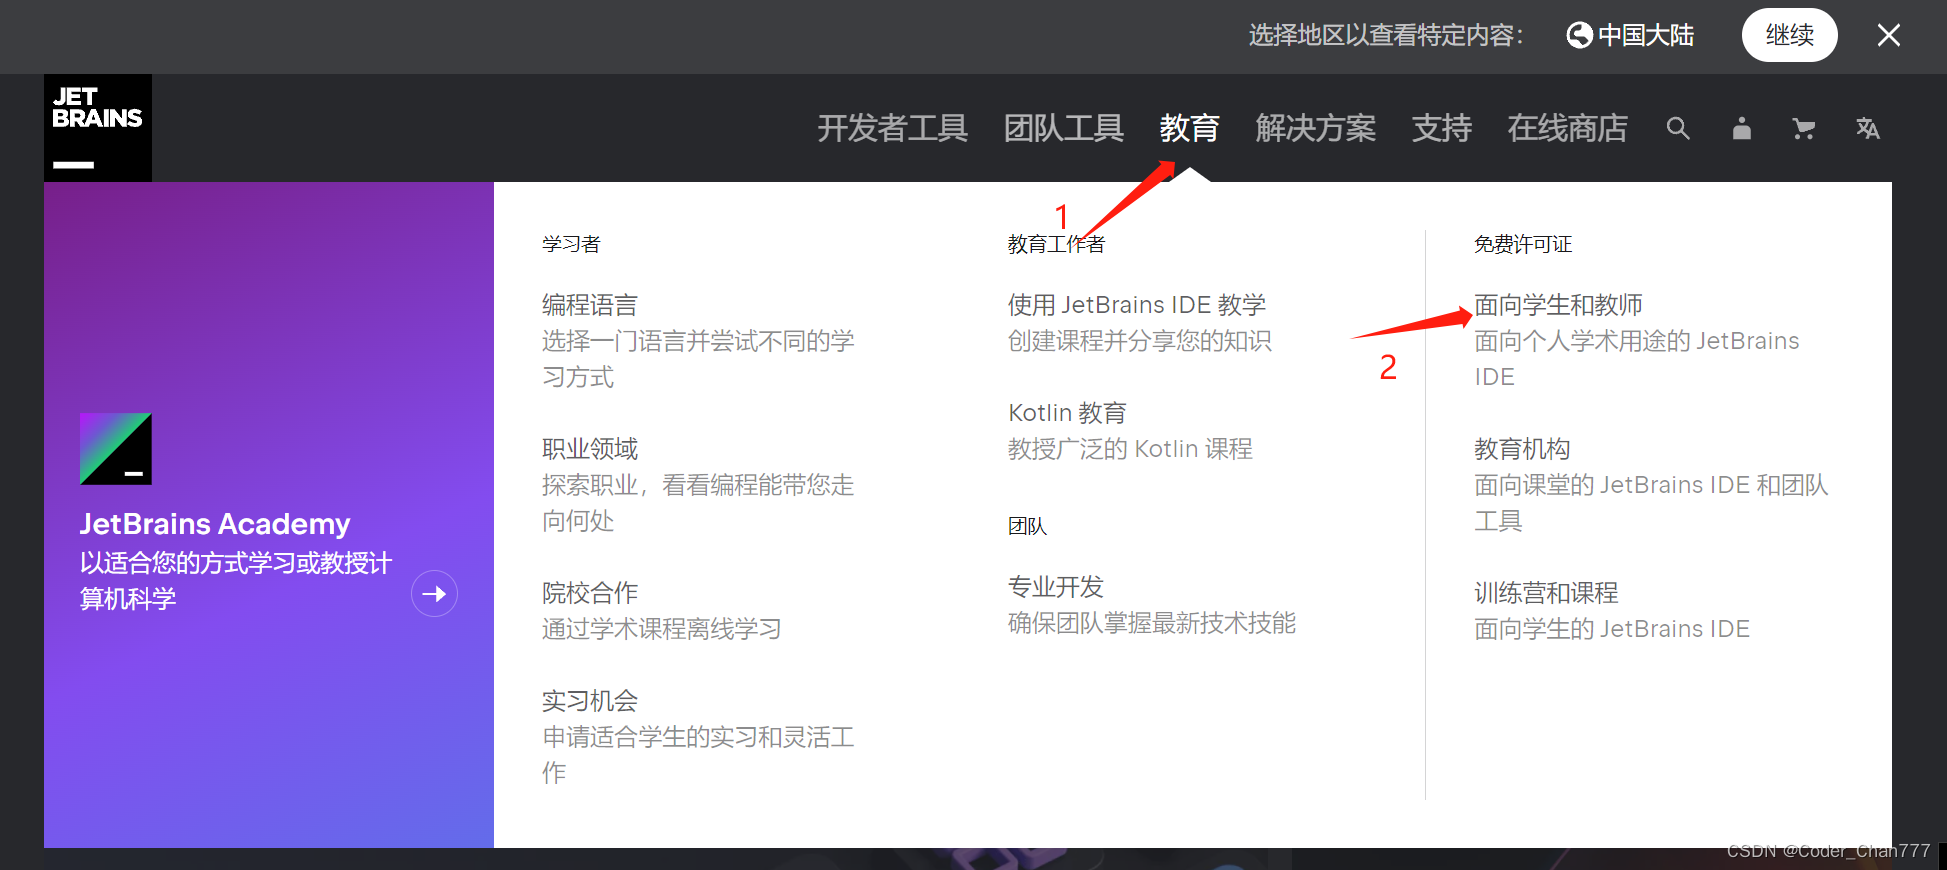Open the 在线商店 menu

coord(1568,128)
